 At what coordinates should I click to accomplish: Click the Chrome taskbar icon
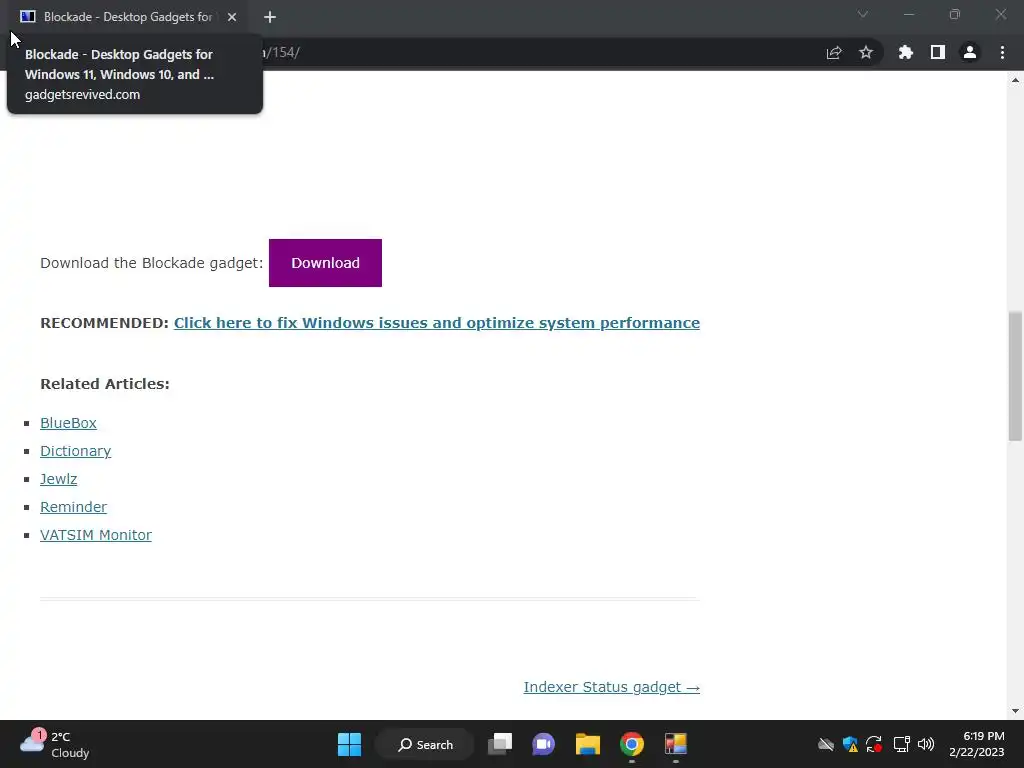pyautogui.click(x=632, y=744)
